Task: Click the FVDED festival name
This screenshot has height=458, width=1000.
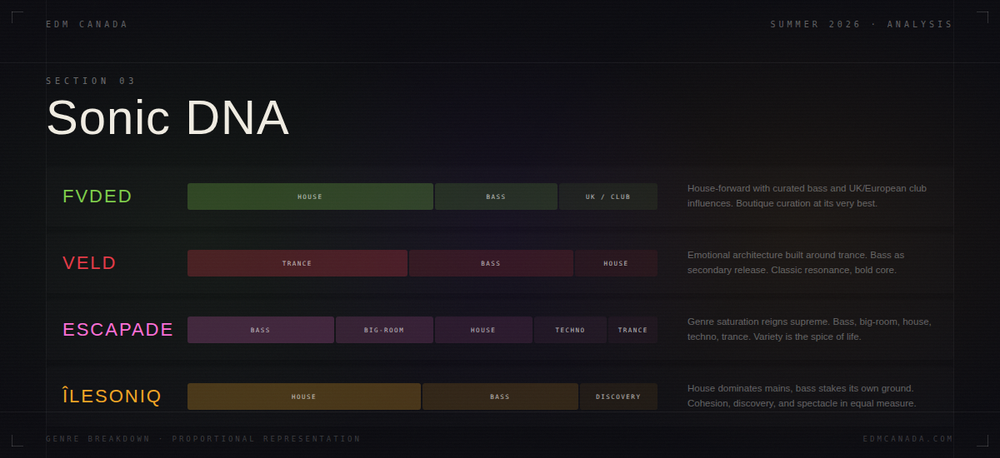Action: [x=98, y=196]
